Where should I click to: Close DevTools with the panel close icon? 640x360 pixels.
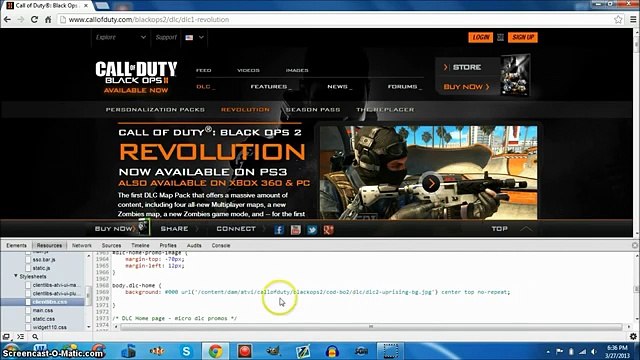635,245
